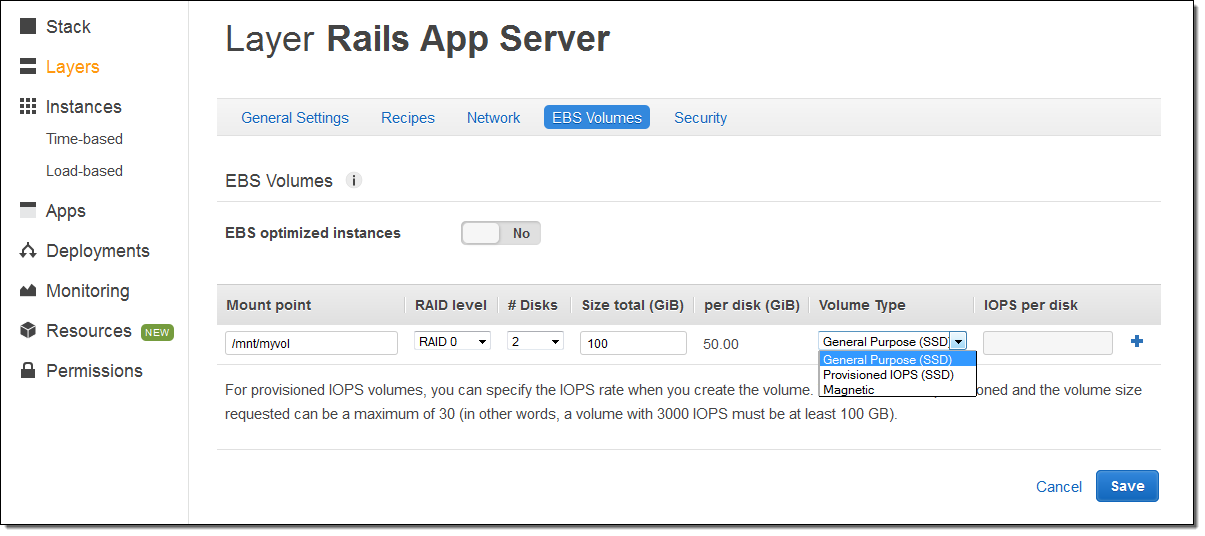Select Magnetic volume type option
Image resolution: width=1205 pixels, height=536 pixels.
pos(849,390)
